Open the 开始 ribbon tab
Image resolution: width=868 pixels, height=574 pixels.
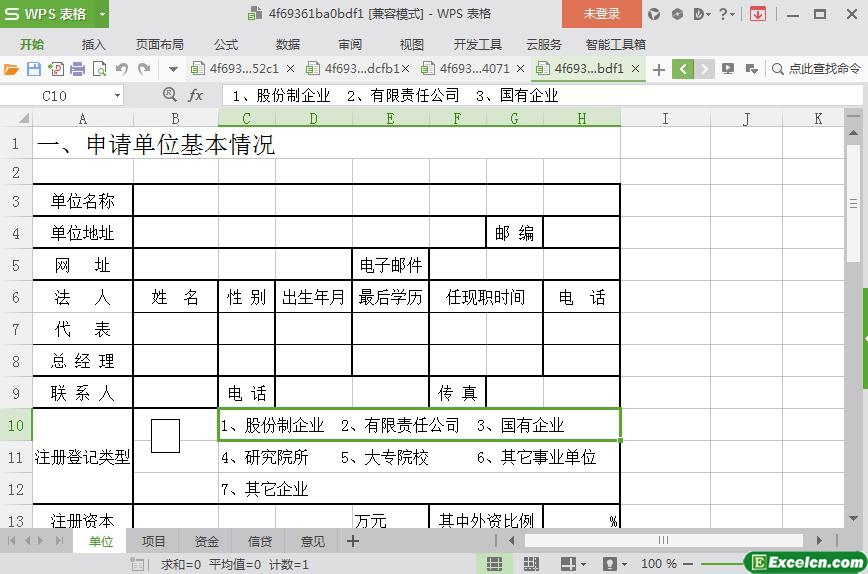(x=32, y=45)
